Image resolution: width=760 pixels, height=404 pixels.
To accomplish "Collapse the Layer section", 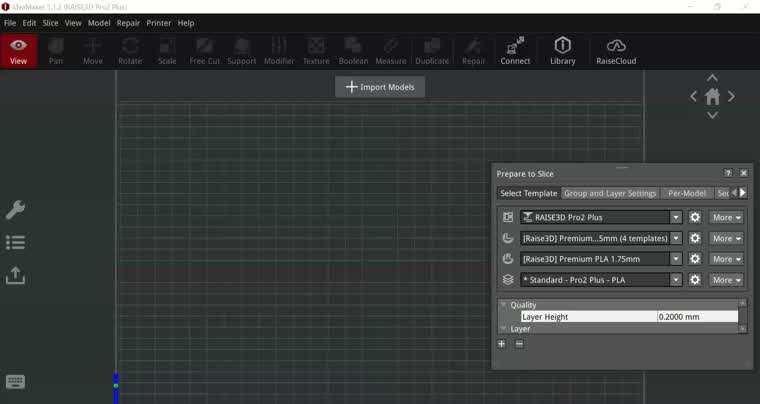I will tap(503, 328).
